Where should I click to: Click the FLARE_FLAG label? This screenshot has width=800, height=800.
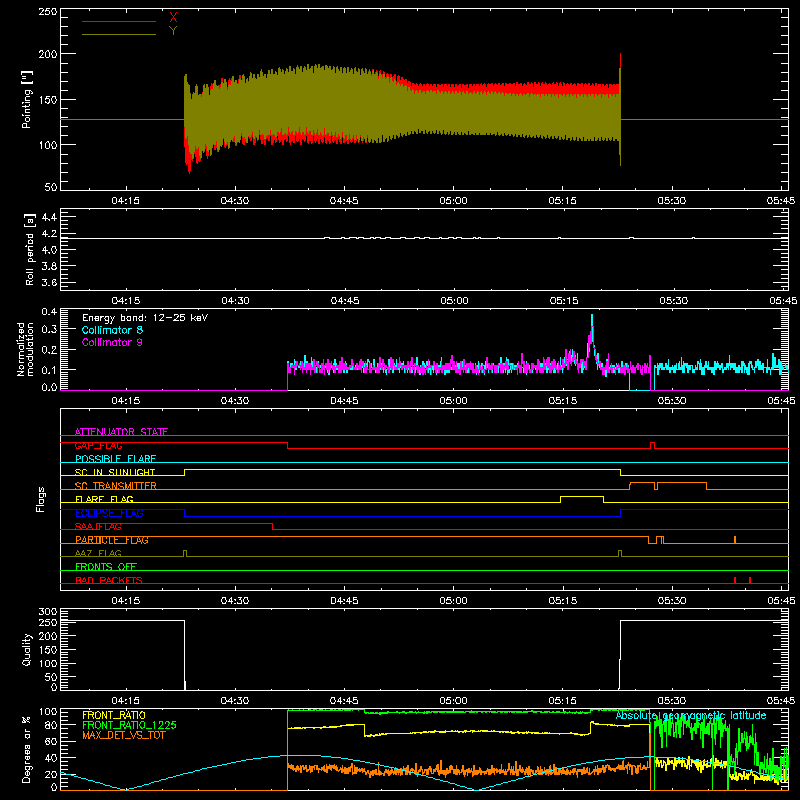tap(104, 499)
